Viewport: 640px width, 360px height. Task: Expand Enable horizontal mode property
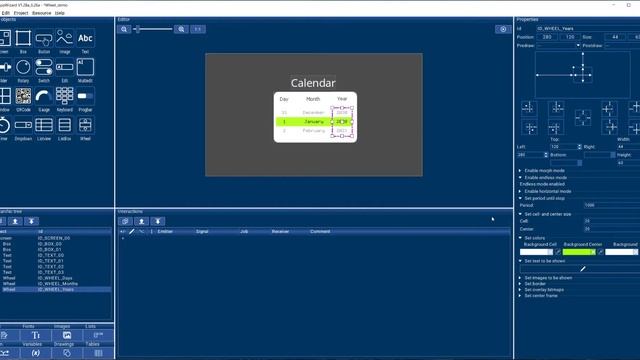pyautogui.click(x=520, y=191)
